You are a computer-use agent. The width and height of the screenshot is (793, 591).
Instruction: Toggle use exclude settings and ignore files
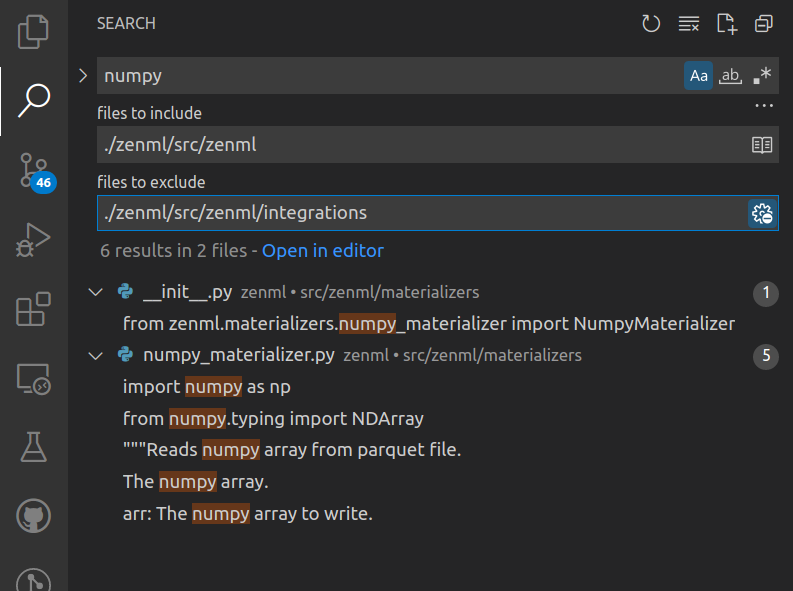[x=762, y=214]
